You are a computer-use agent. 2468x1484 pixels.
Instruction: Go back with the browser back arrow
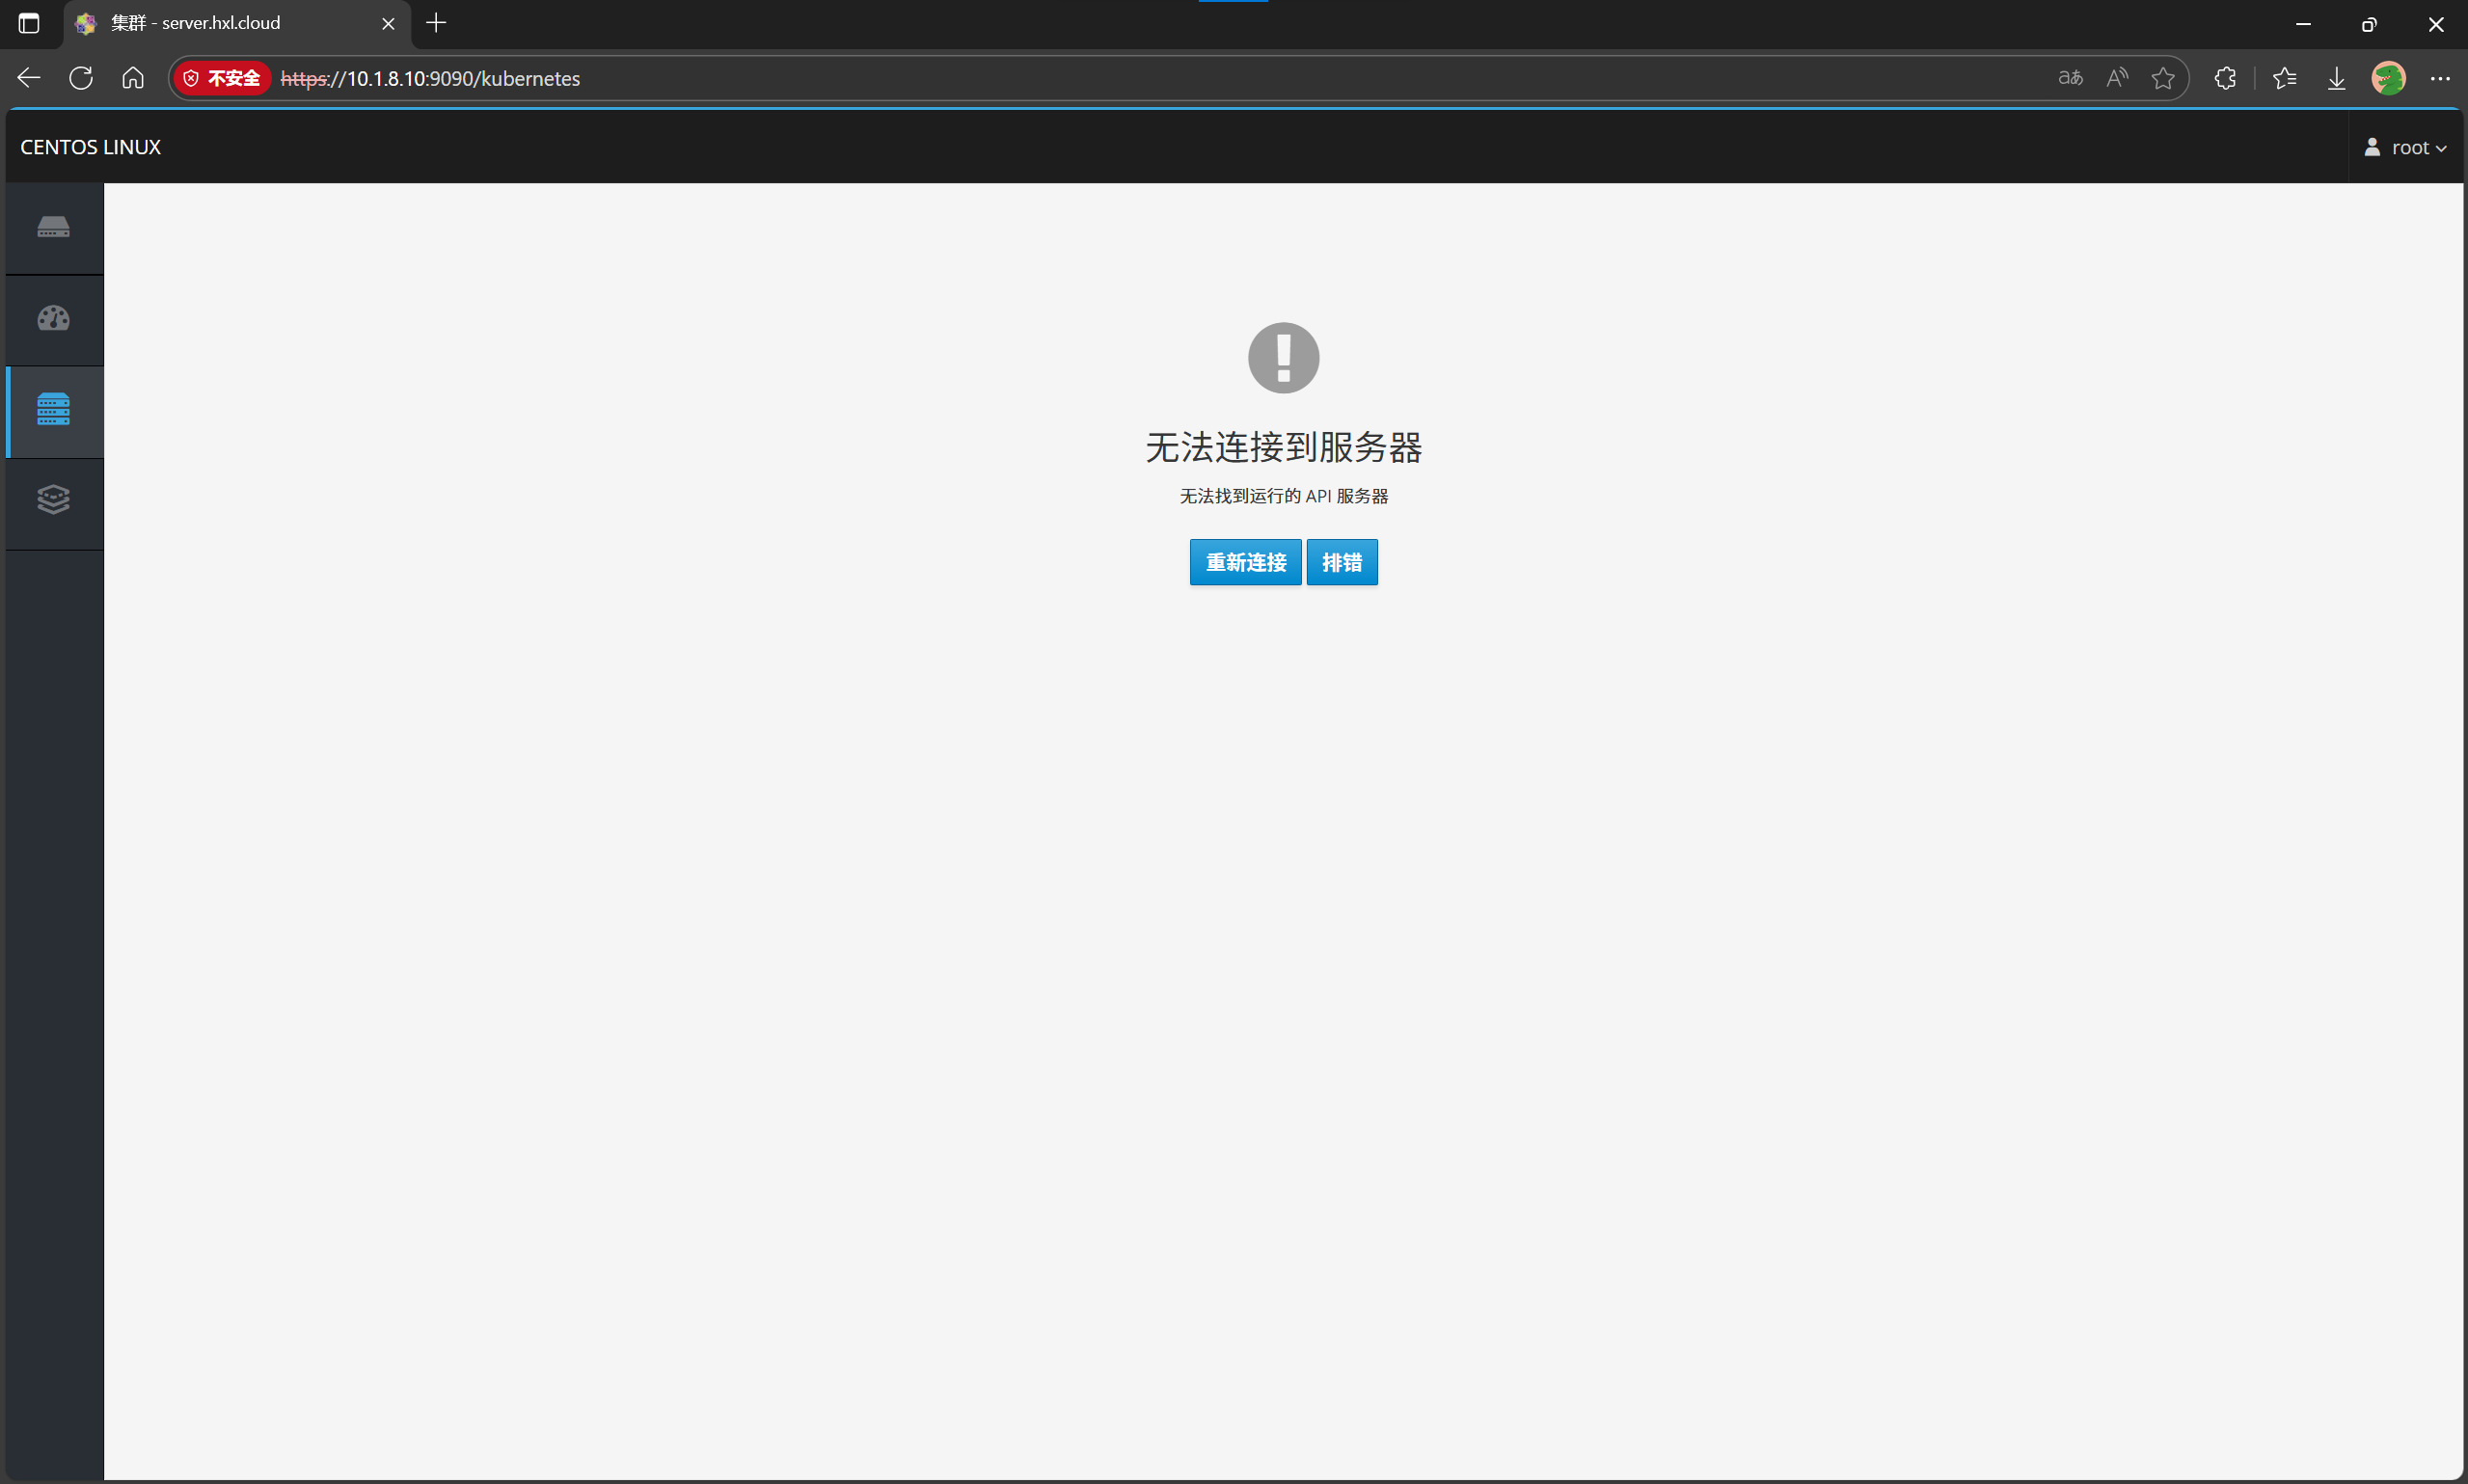click(29, 78)
